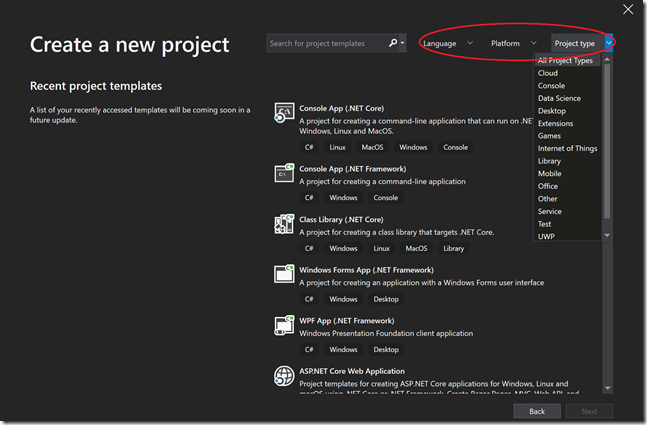Image resolution: width=647 pixels, height=425 pixels.
Task: Click the Windows Forms App template icon
Action: 284,274
